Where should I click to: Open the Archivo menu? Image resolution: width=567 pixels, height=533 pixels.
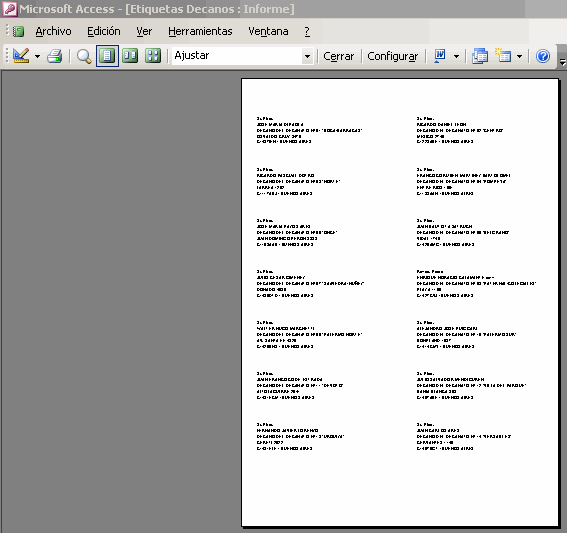click(x=53, y=31)
